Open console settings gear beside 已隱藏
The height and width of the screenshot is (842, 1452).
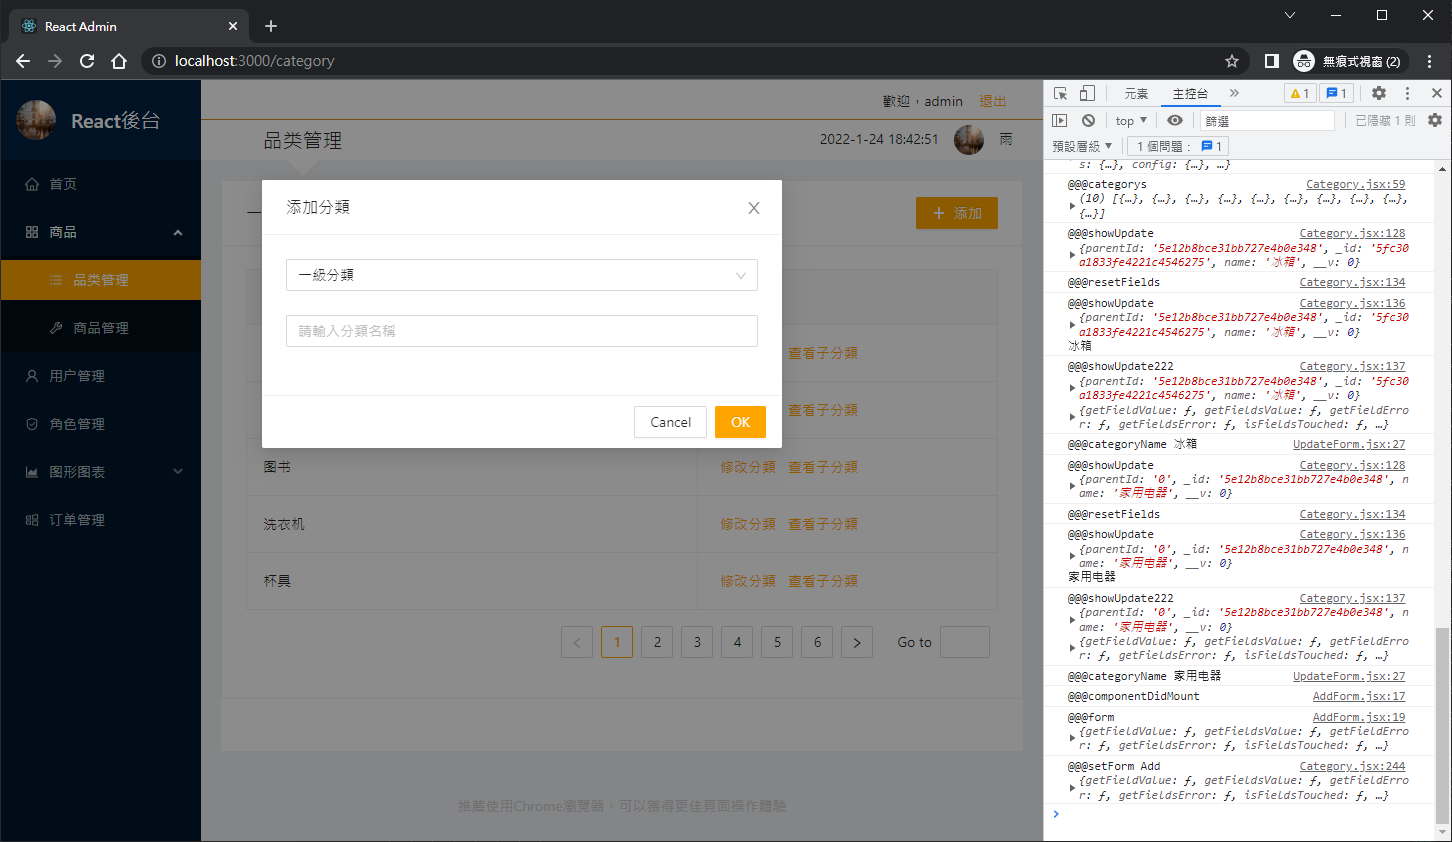pyautogui.click(x=1435, y=120)
